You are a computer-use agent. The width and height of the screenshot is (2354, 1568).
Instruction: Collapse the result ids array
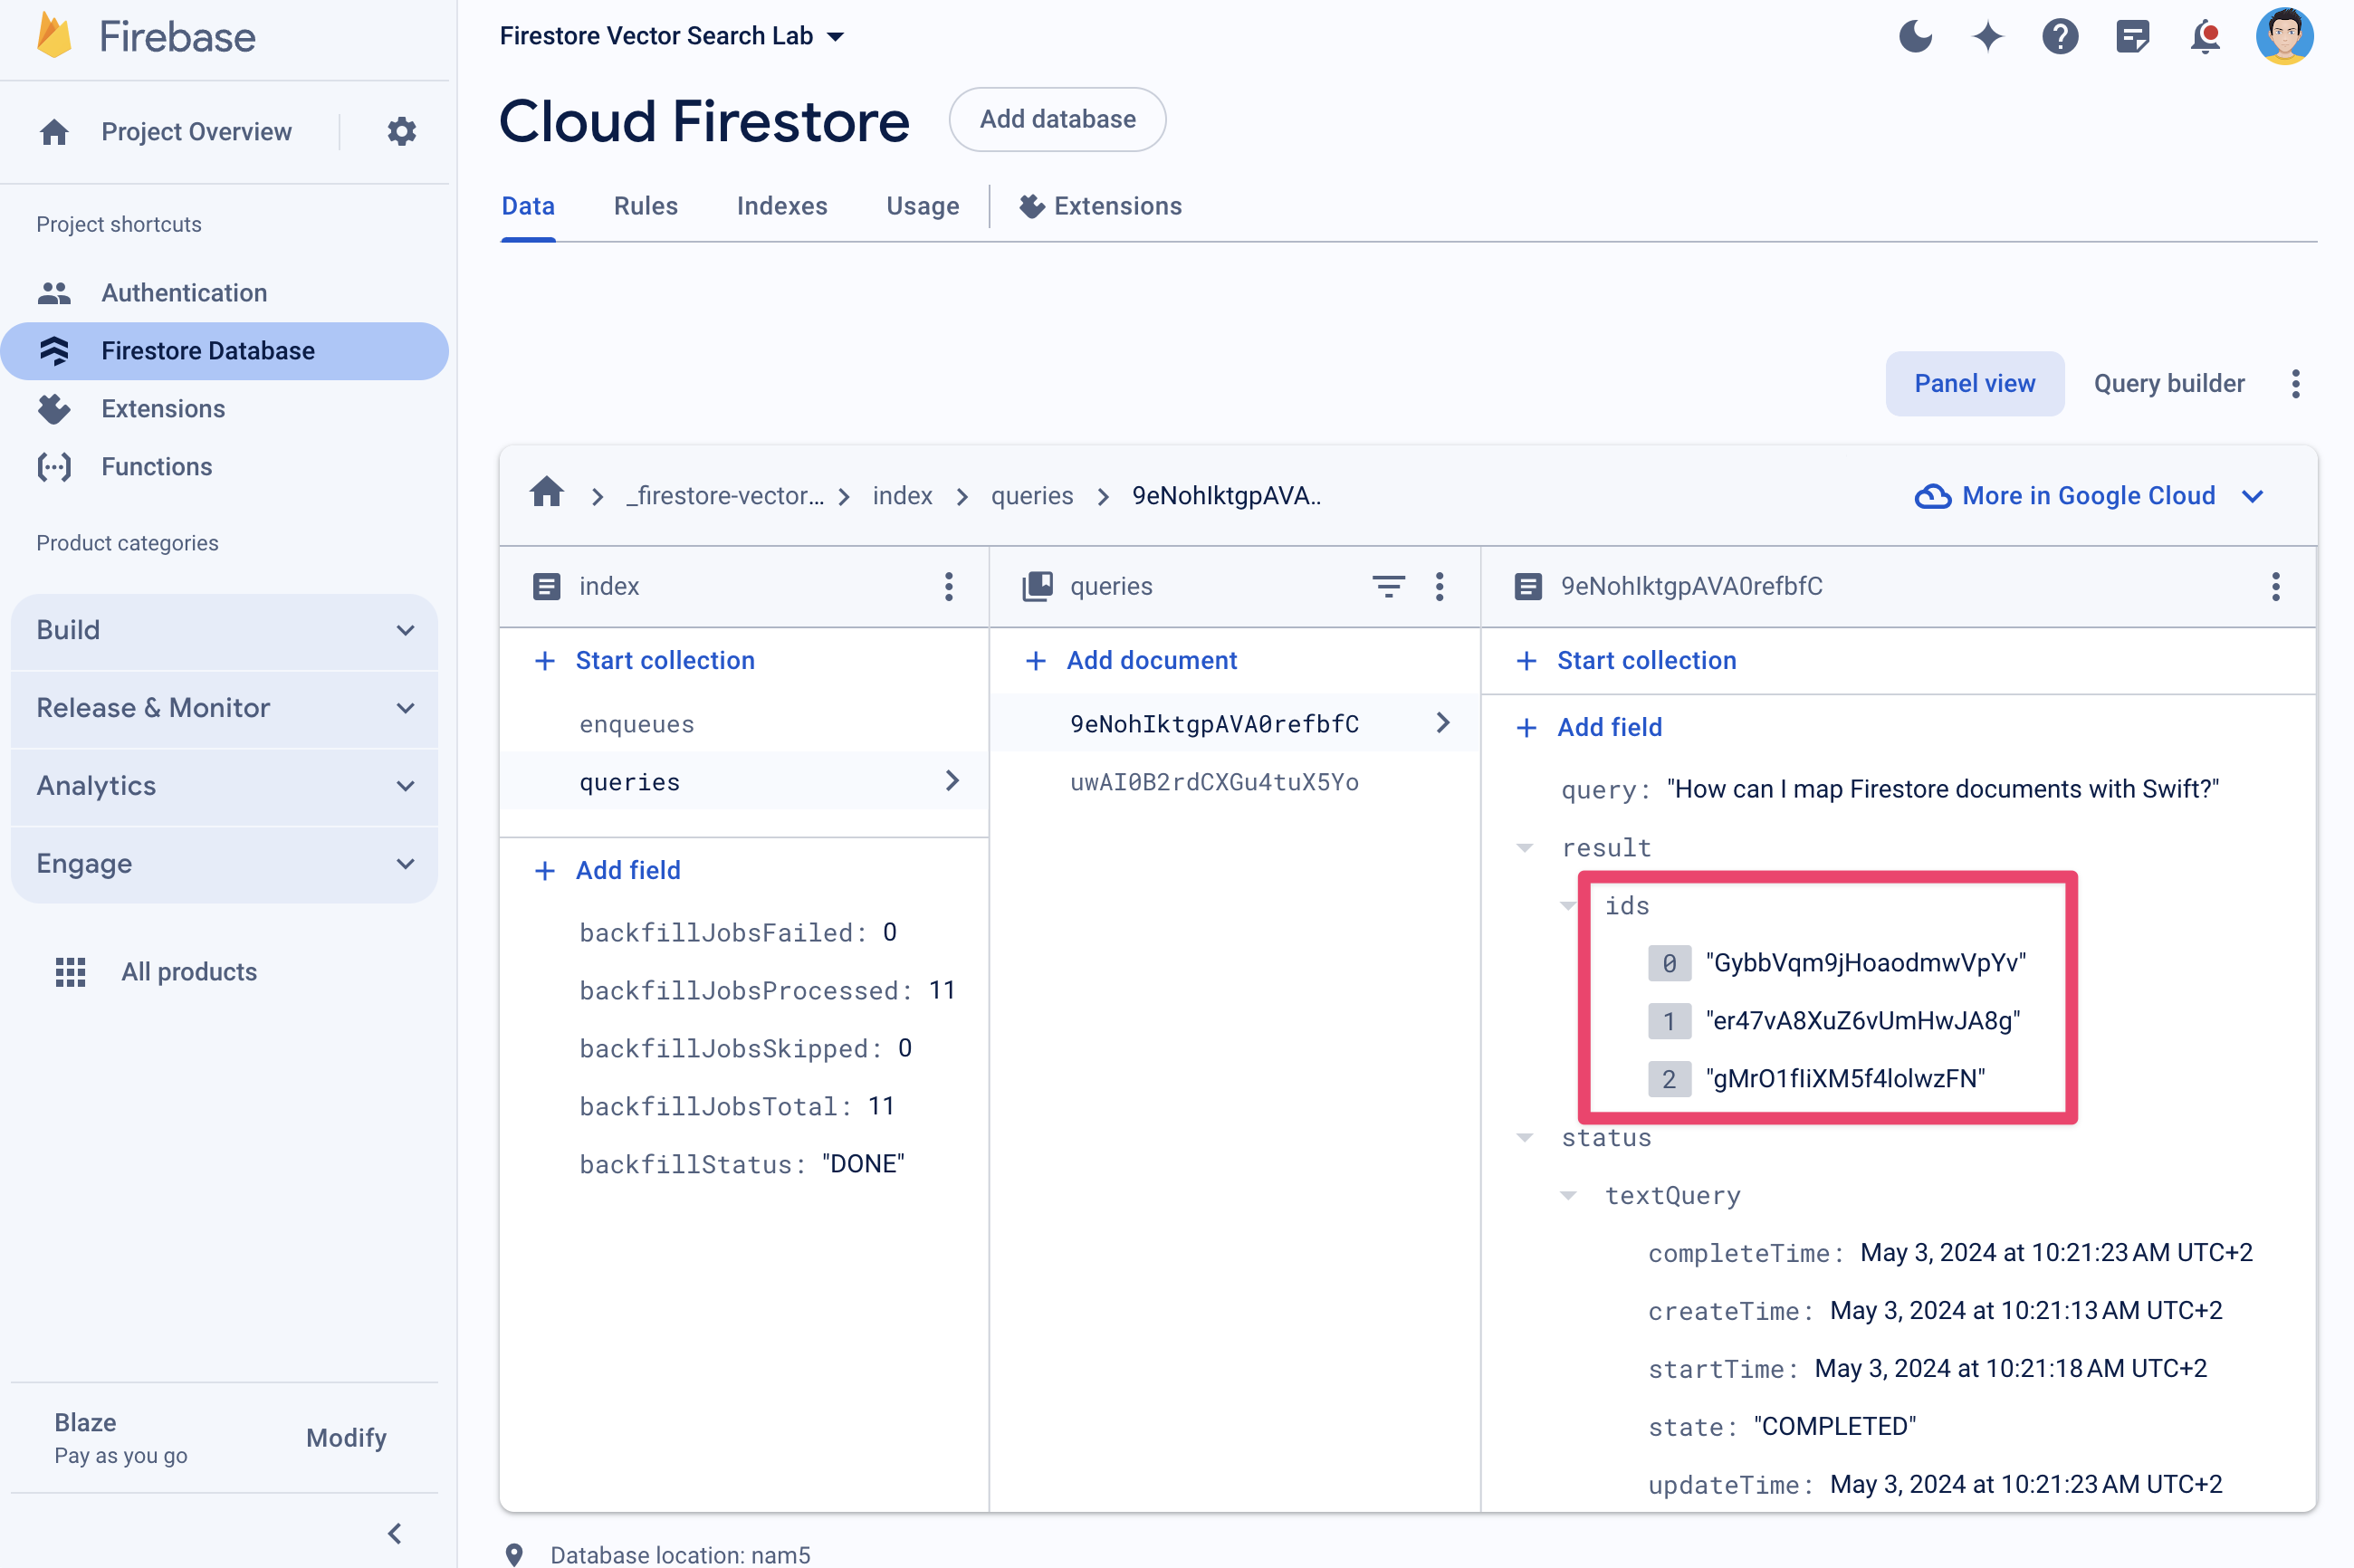[x=1568, y=904]
